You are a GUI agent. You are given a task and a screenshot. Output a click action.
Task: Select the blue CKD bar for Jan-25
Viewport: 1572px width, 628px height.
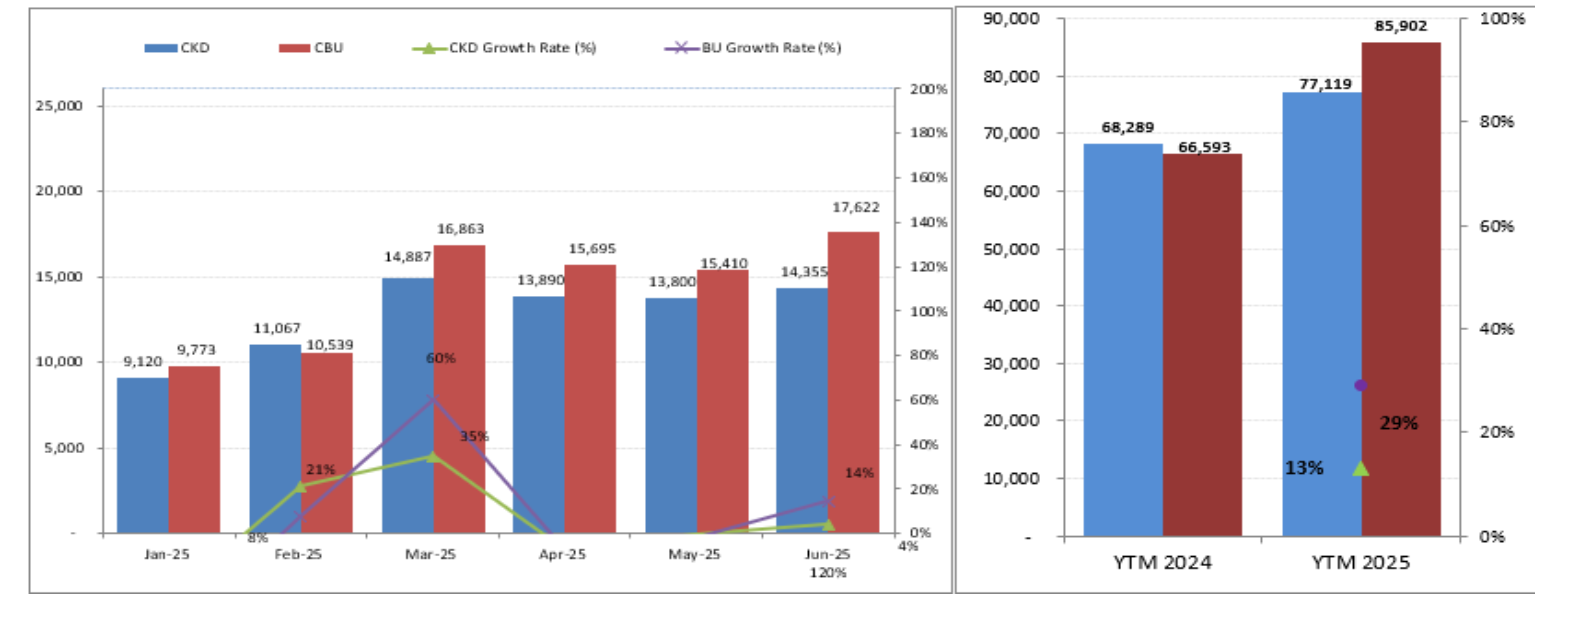[x=143, y=455]
